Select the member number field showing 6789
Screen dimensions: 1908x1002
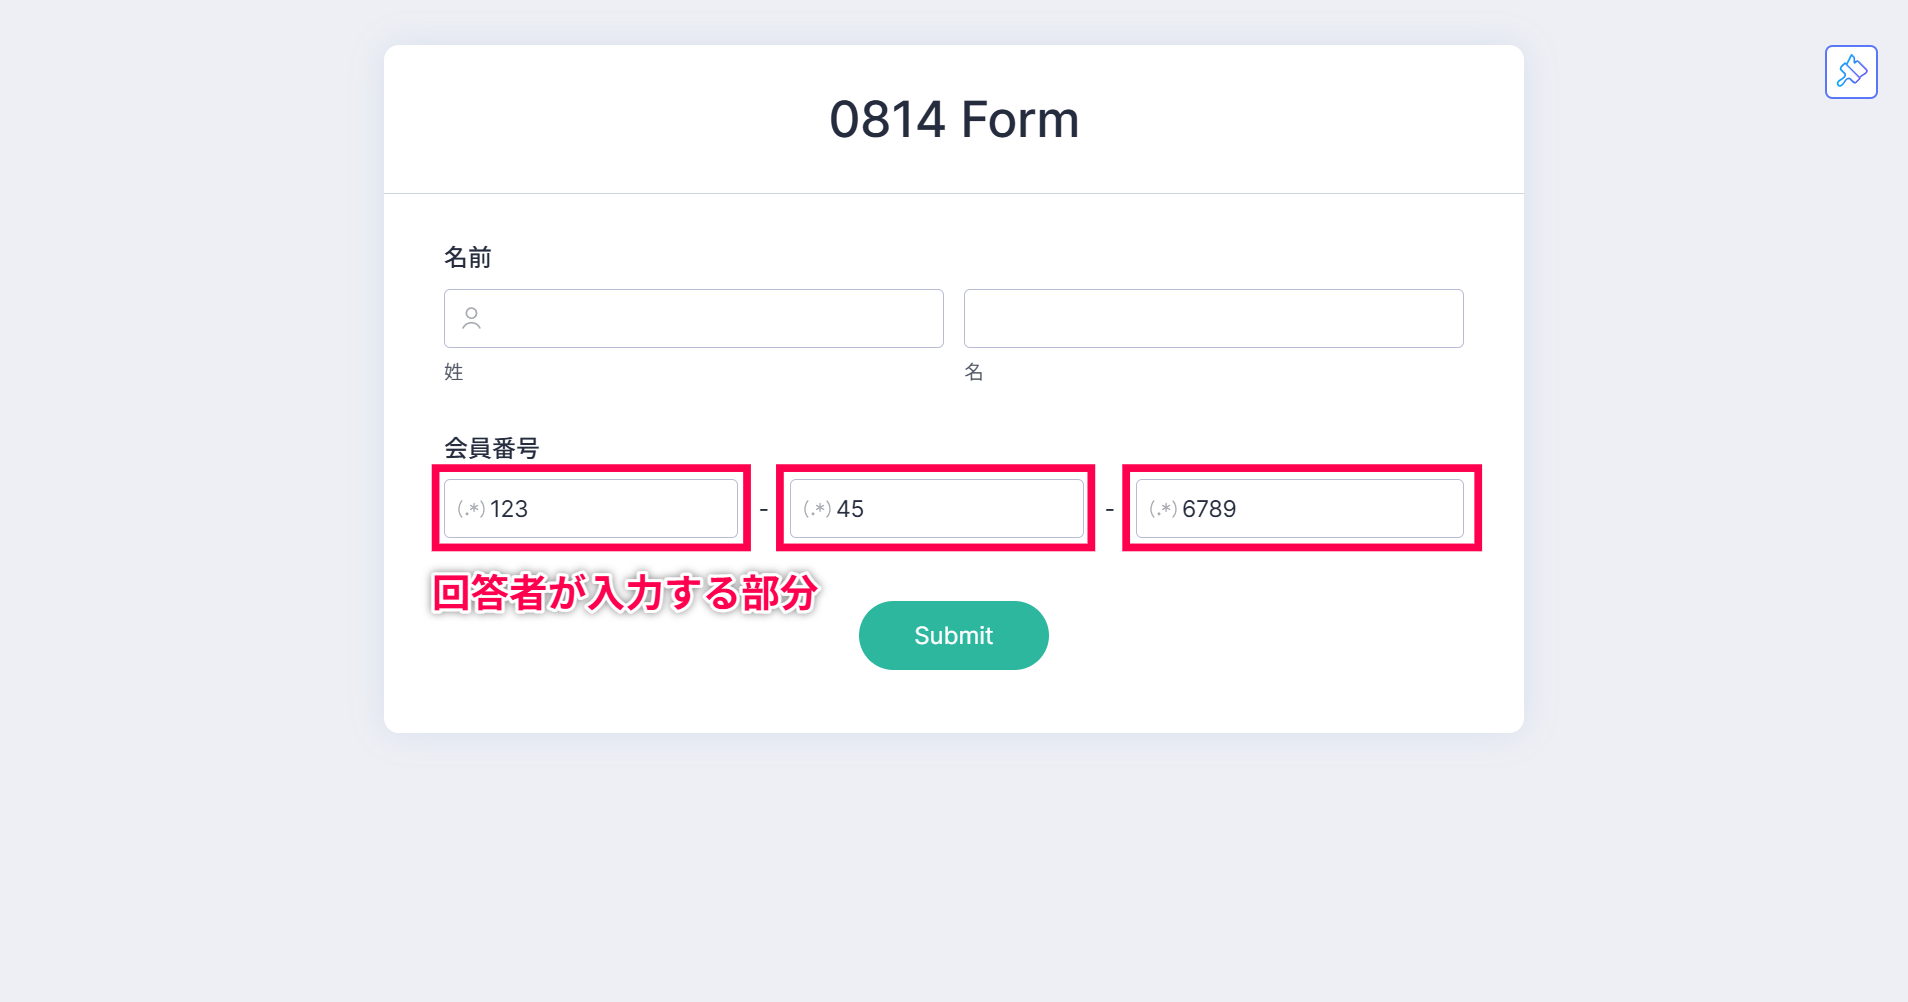coord(1300,508)
